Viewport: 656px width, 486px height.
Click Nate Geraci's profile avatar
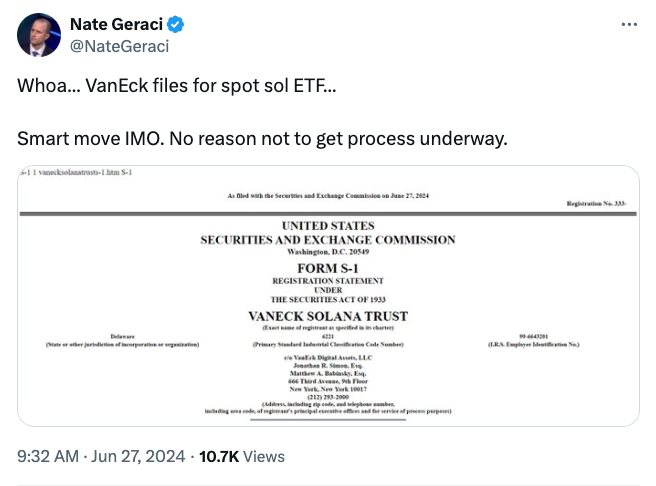(39, 34)
